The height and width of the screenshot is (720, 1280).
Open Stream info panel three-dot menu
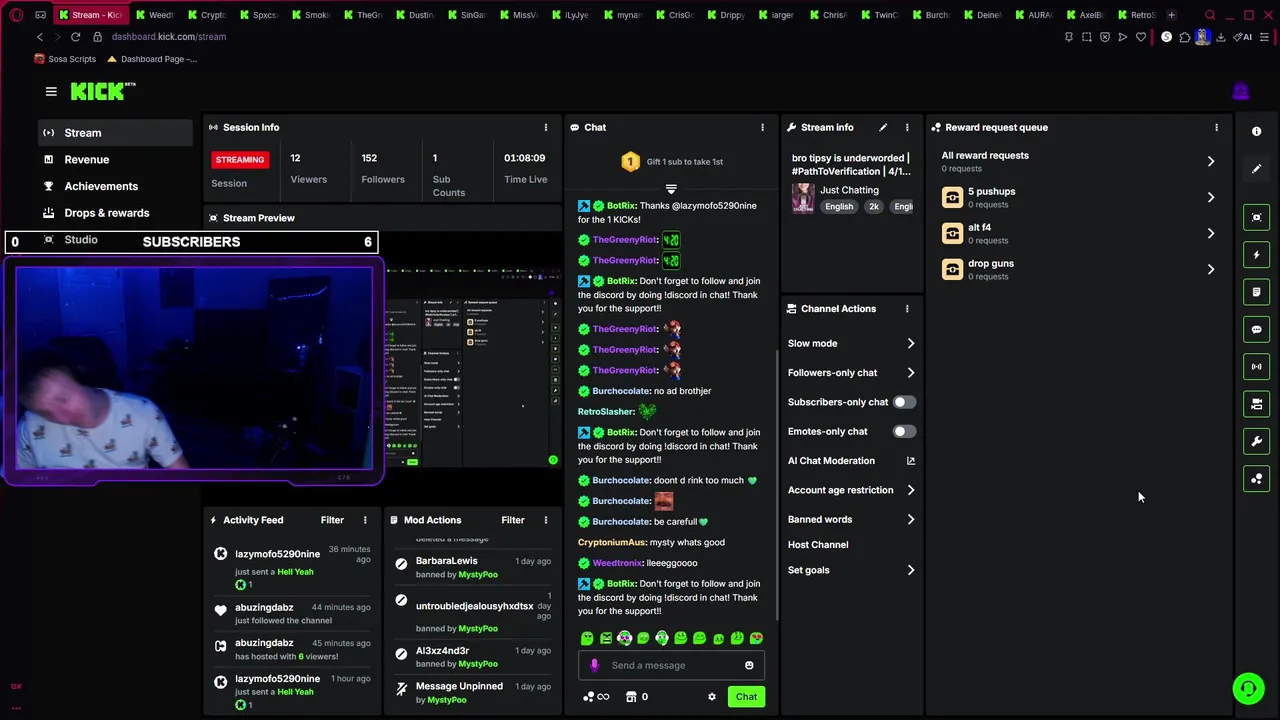pyautogui.click(x=907, y=127)
